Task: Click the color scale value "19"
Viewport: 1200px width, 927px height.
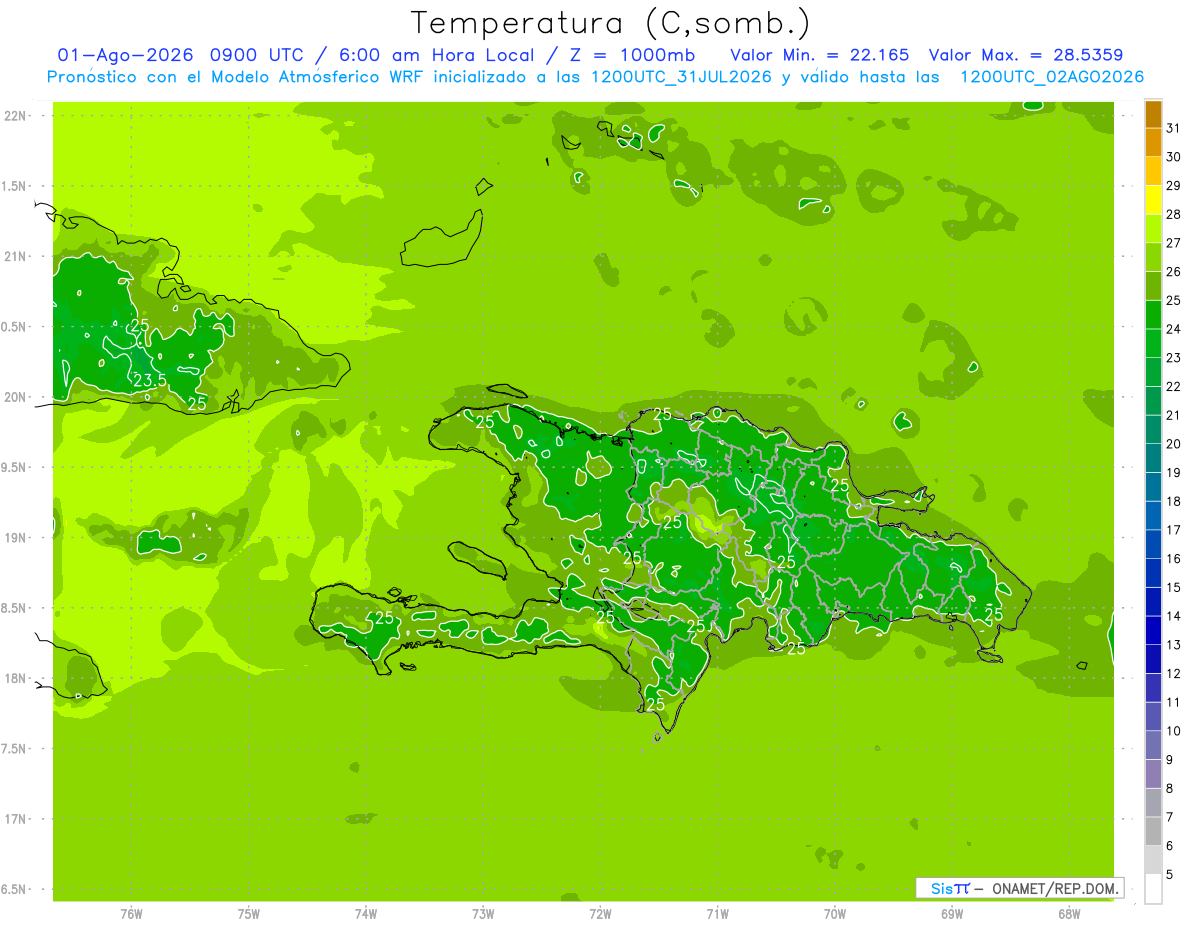Action: click(x=1174, y=473)
